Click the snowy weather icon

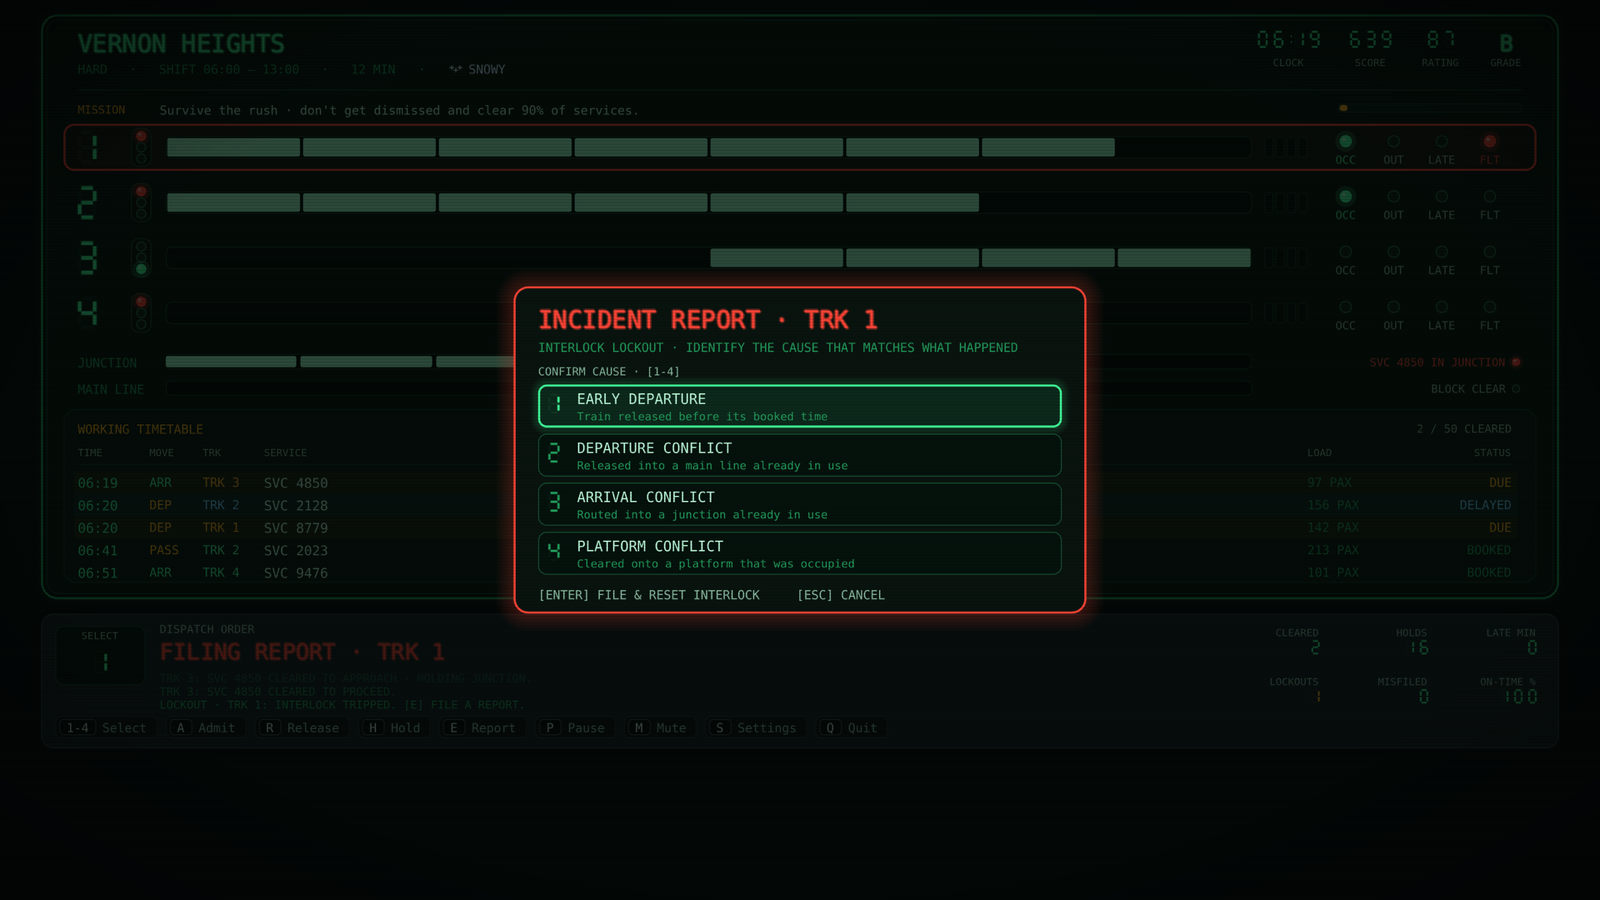[456, 69]
